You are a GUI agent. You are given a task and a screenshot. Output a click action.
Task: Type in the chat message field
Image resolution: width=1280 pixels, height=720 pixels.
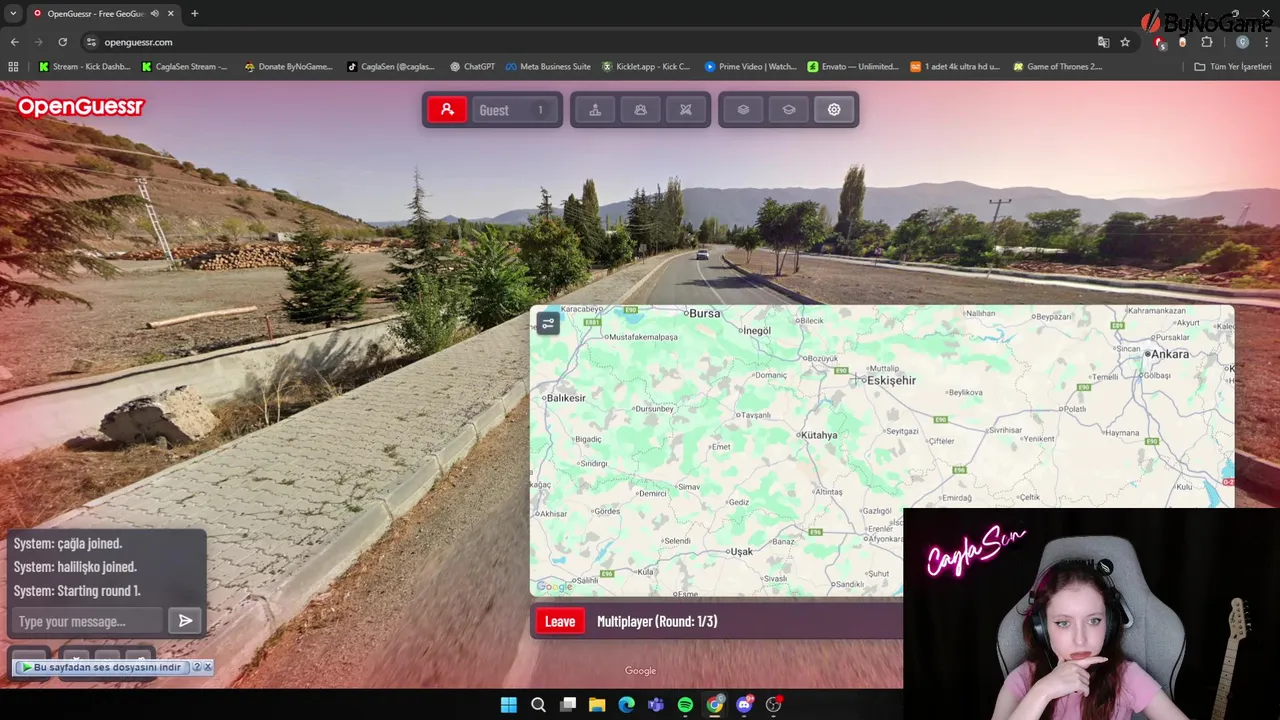tap(88, 621)
